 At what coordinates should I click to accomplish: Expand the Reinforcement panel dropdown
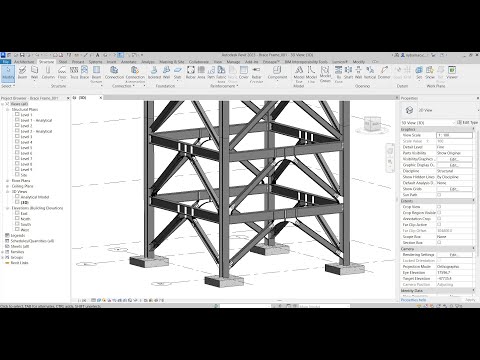(224, 86)
